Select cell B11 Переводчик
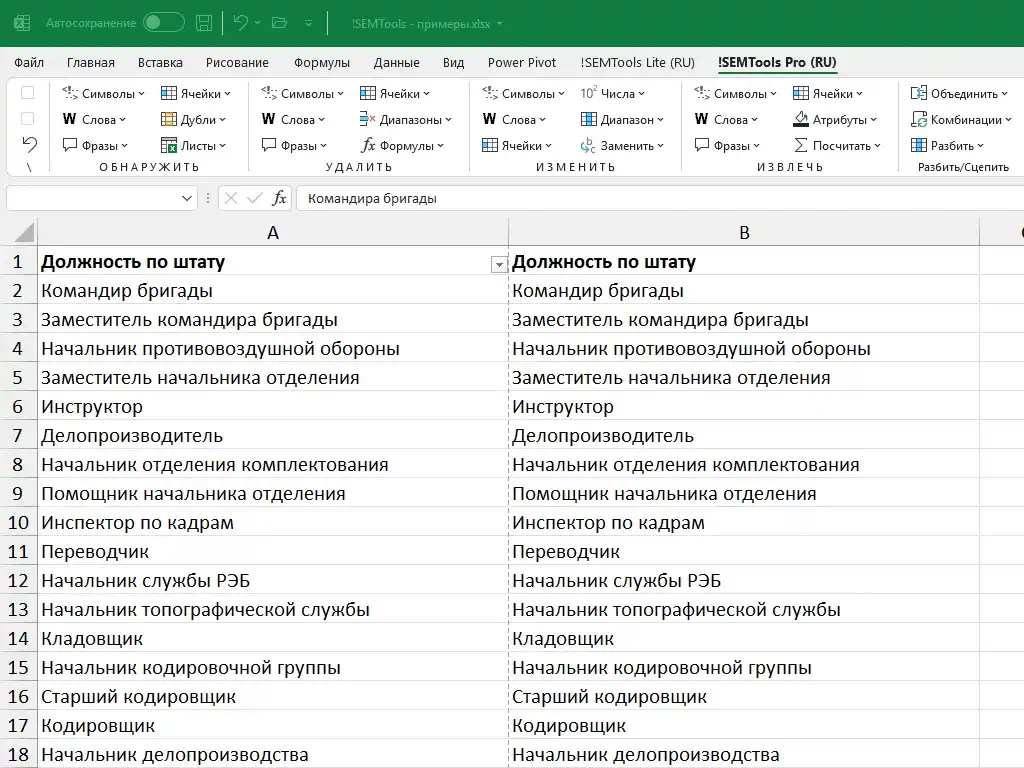 click(744, 552)
